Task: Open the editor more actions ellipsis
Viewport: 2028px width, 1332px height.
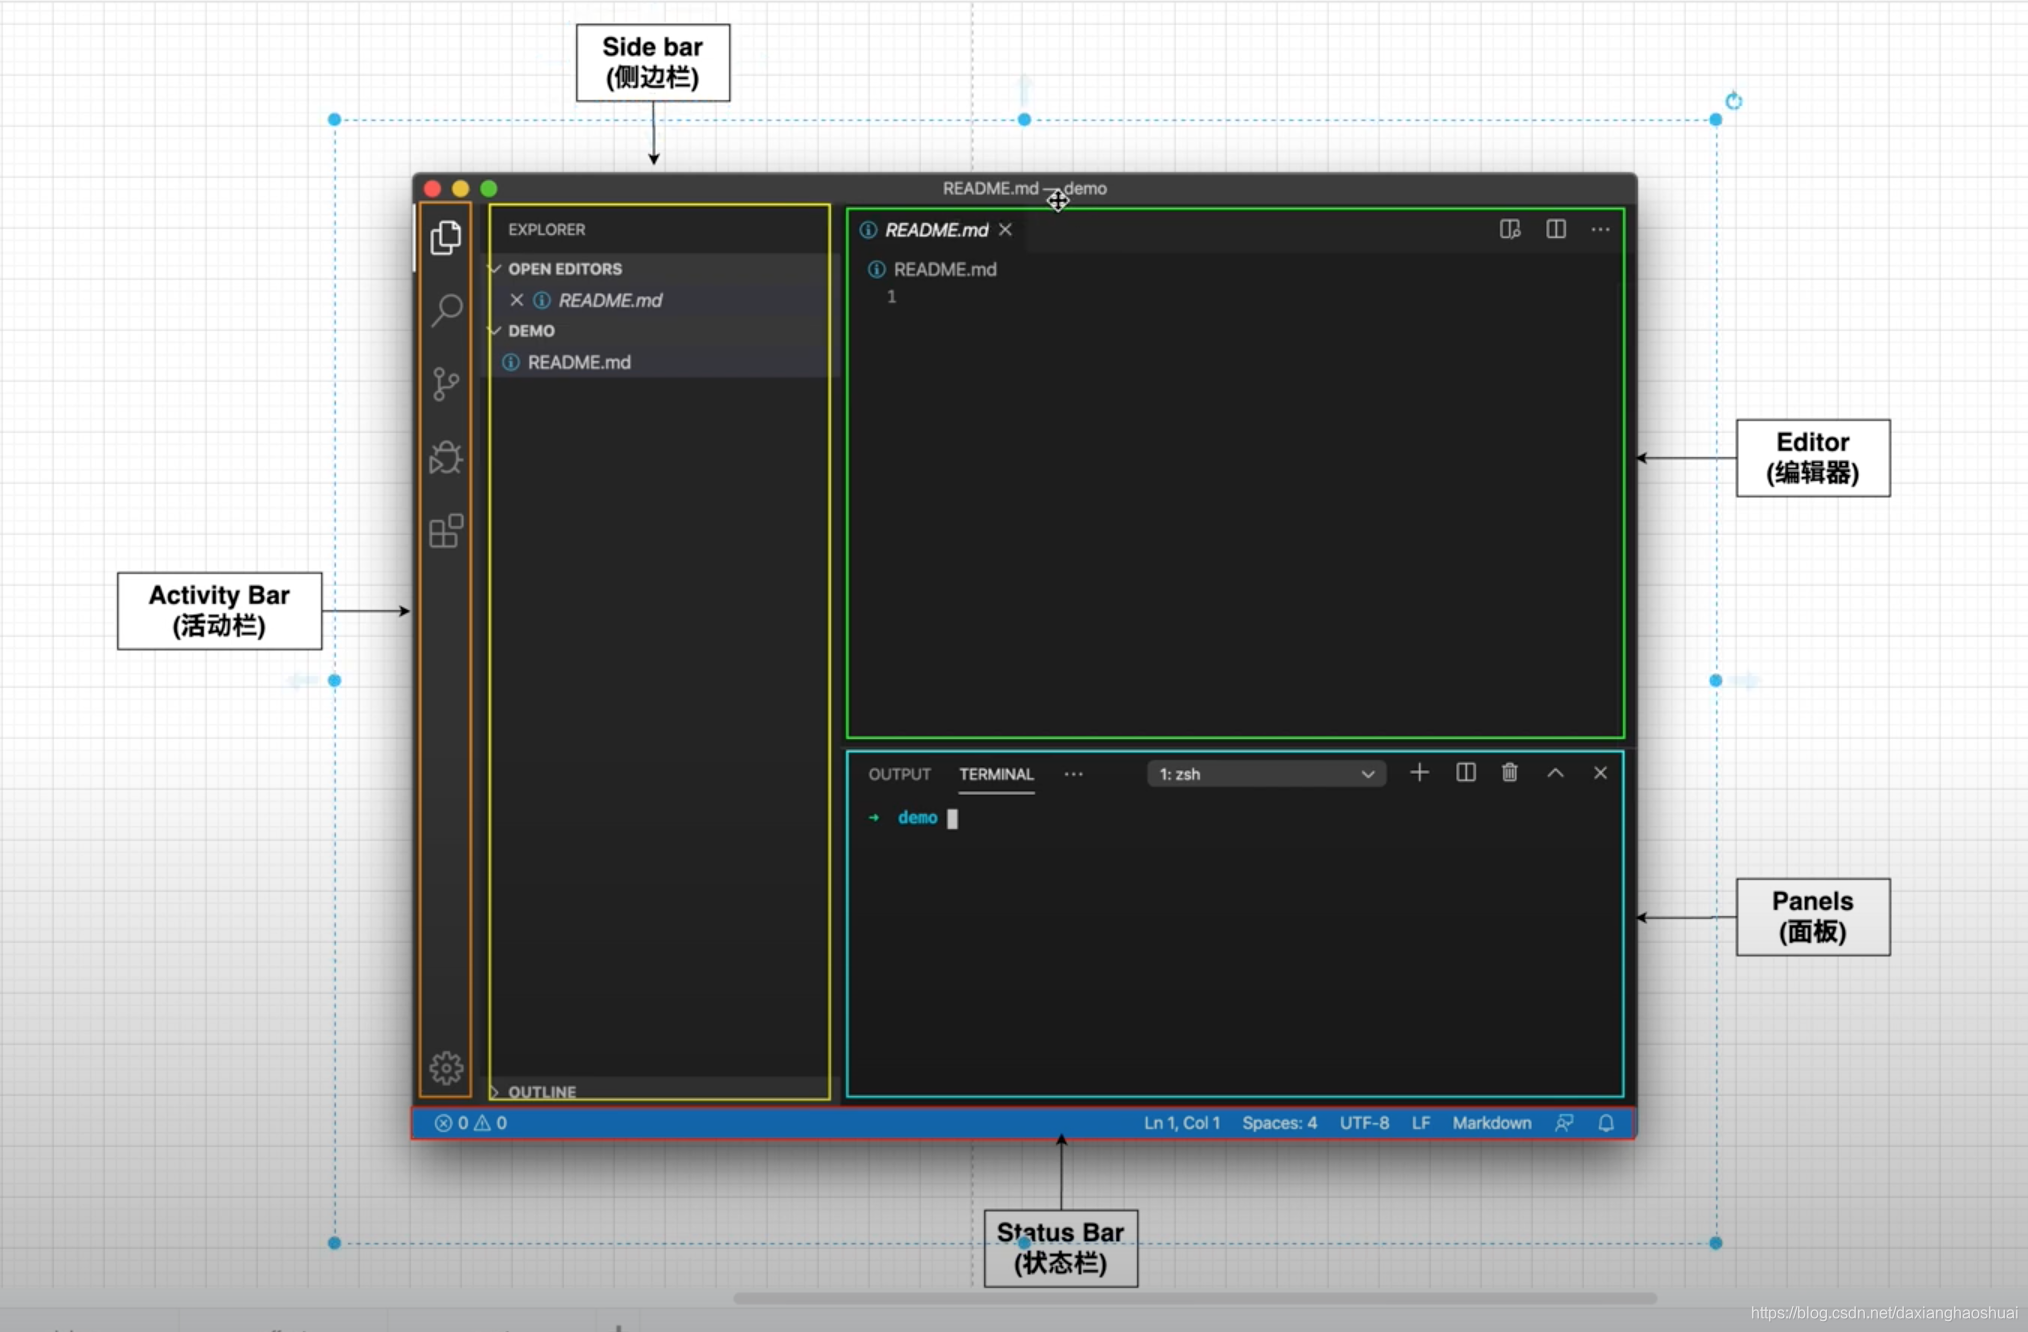Action: [1600, 229]
